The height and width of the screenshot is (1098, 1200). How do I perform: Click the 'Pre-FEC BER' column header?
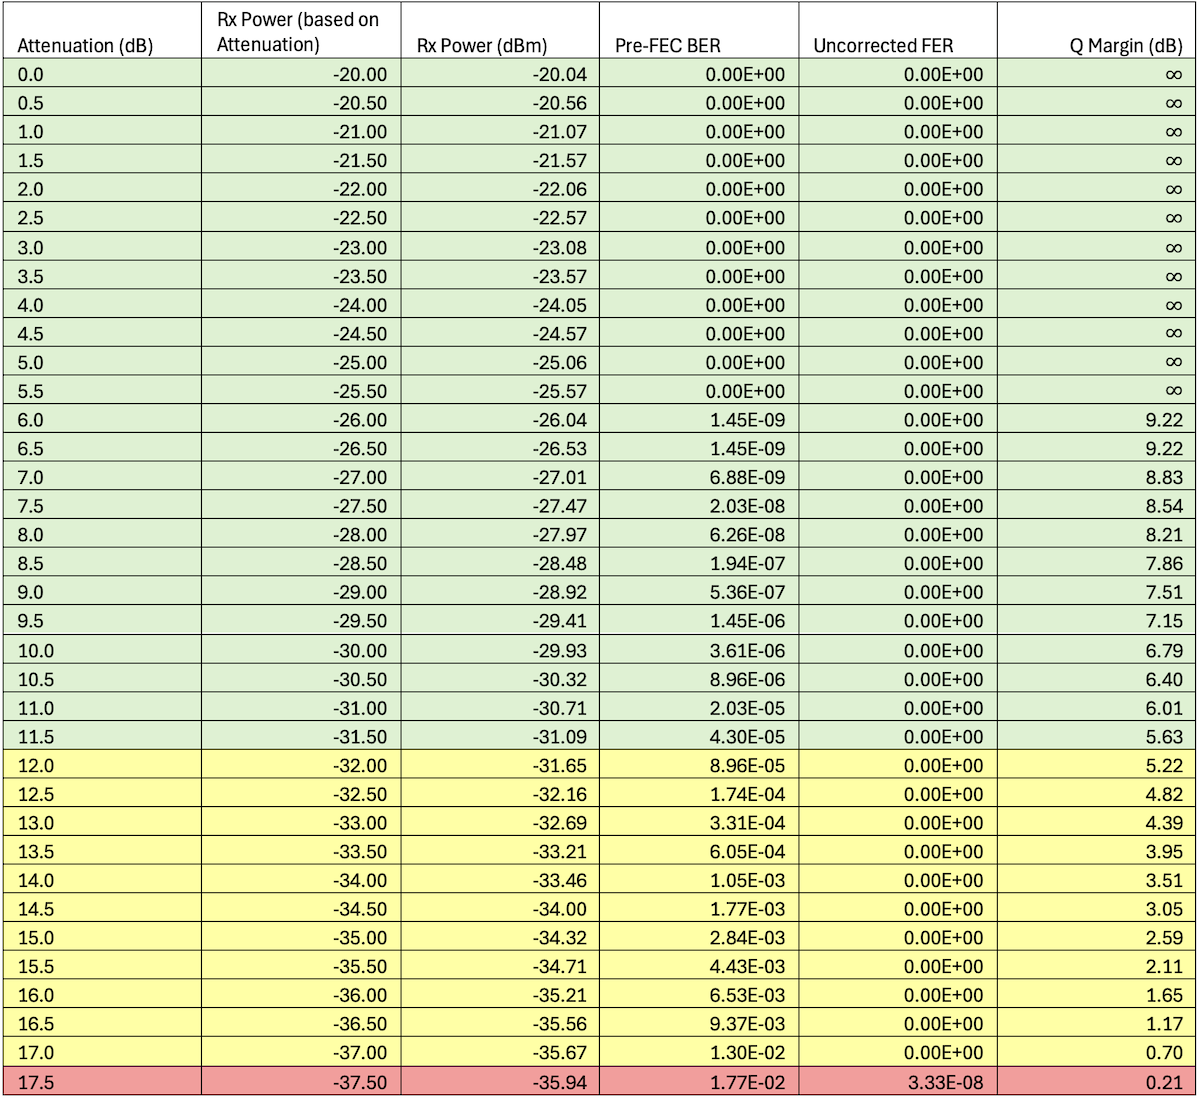pyautogui.click(x=699, y=31)
